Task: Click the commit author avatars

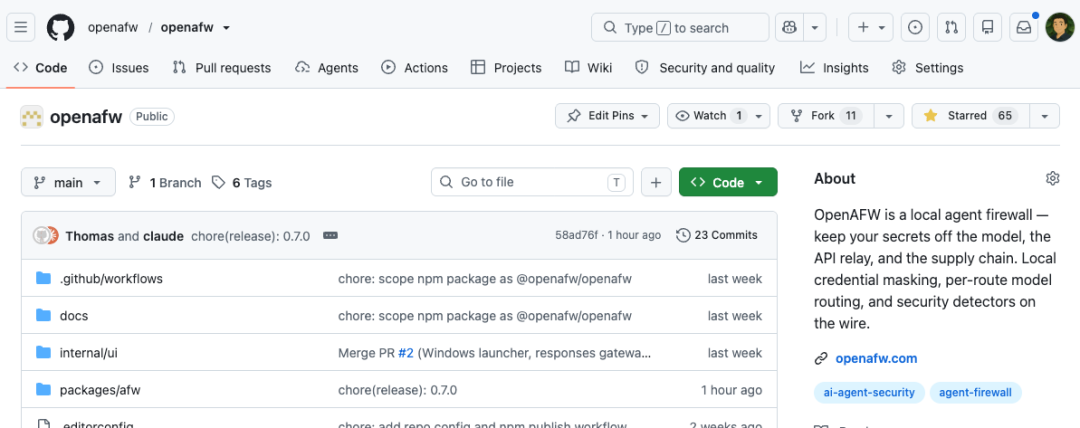Action: pos(46,236)
